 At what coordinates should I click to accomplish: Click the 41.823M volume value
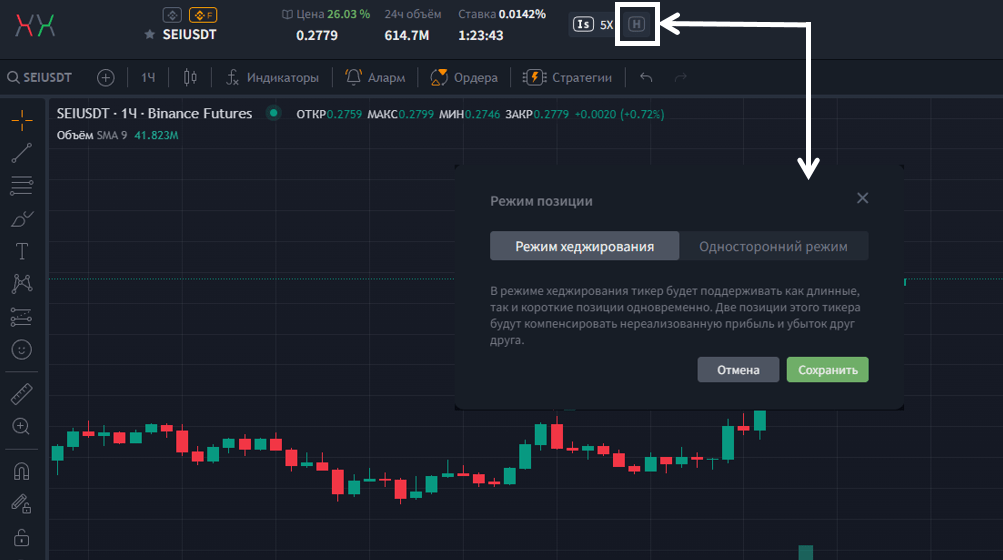pyautogui.click(x=156, y=135)
